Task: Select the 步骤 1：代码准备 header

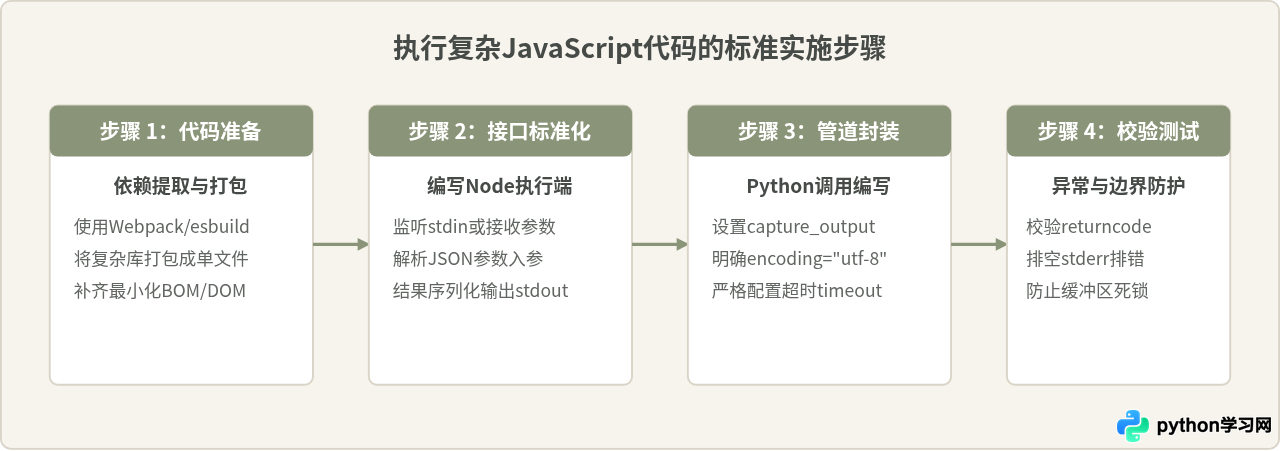Action: point(181,131)
